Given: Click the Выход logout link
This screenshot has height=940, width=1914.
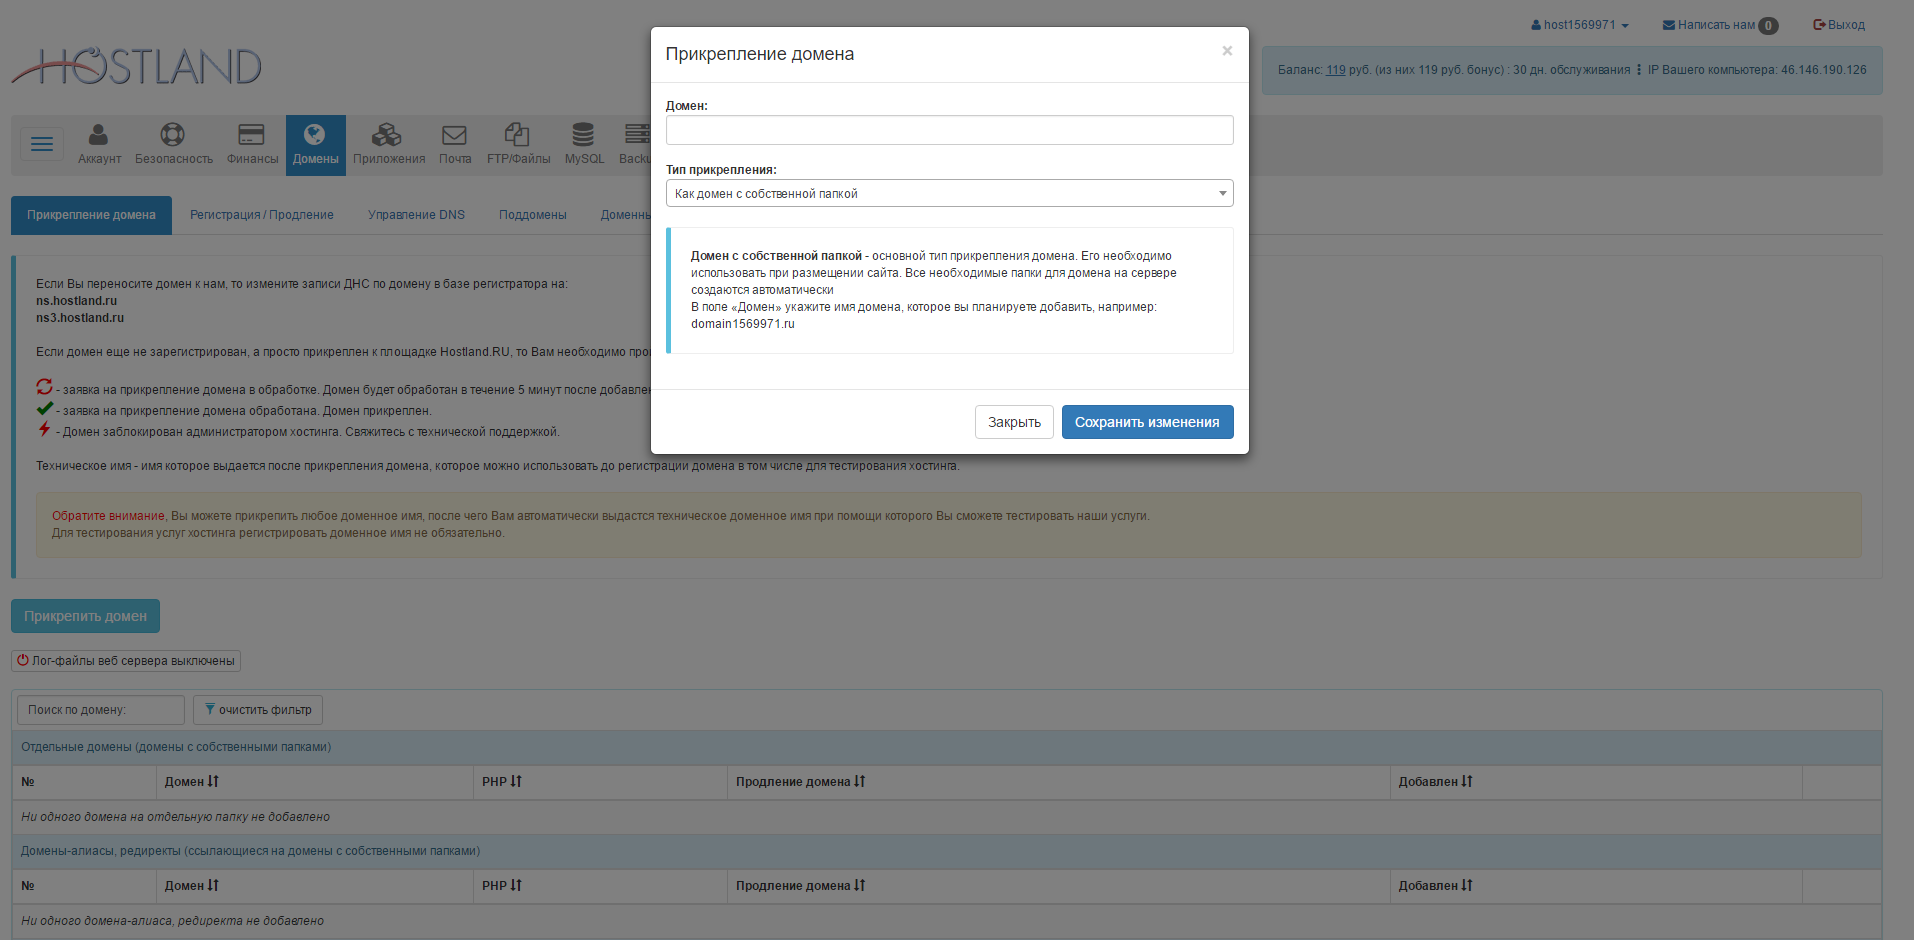Looking at the screenshot, I should tap(1839, 25).
